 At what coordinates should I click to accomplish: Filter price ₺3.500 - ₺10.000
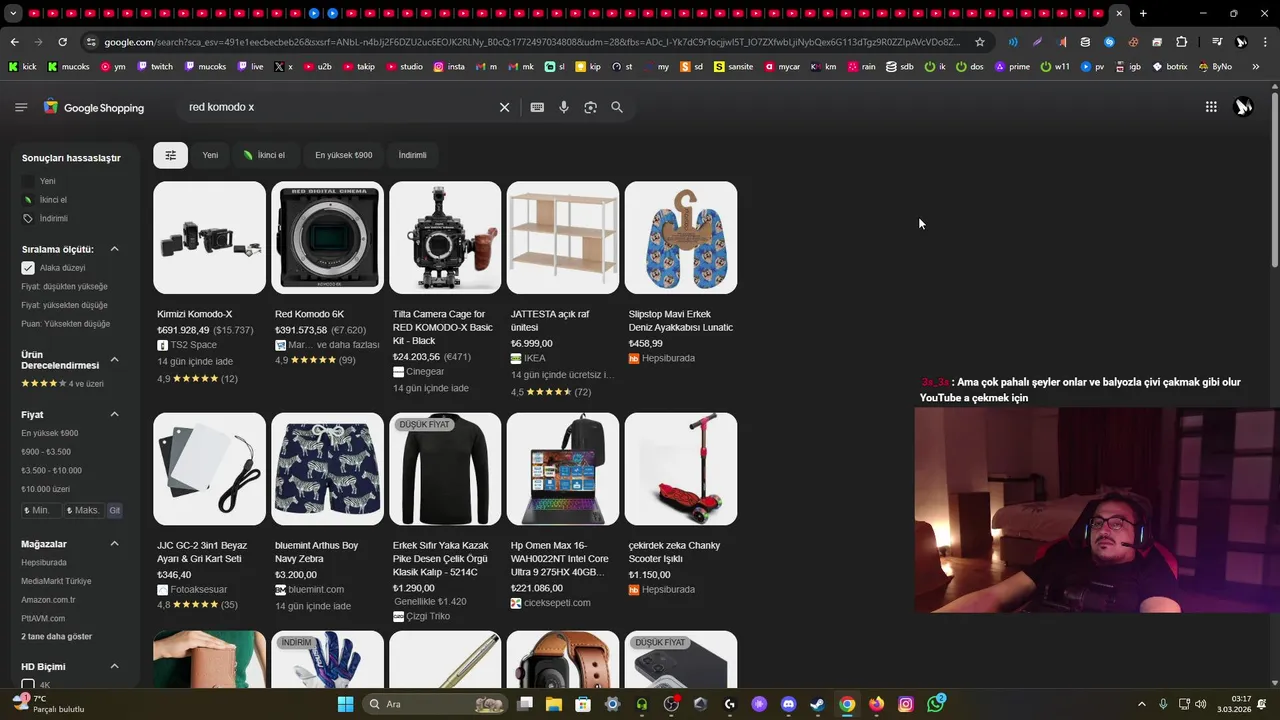pos(52,470)
